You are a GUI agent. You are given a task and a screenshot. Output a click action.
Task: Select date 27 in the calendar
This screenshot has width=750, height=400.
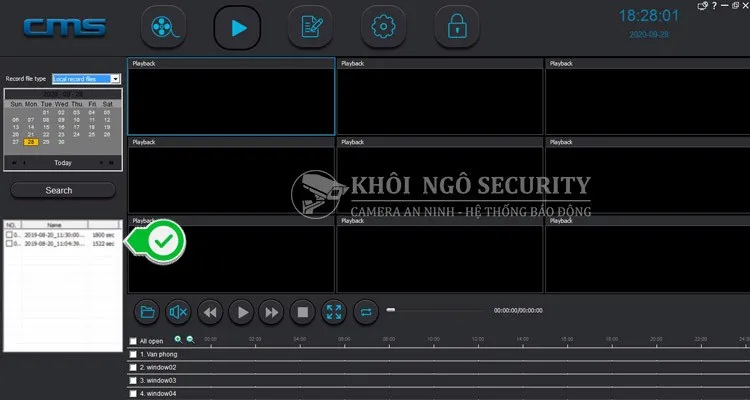point(16,142)
